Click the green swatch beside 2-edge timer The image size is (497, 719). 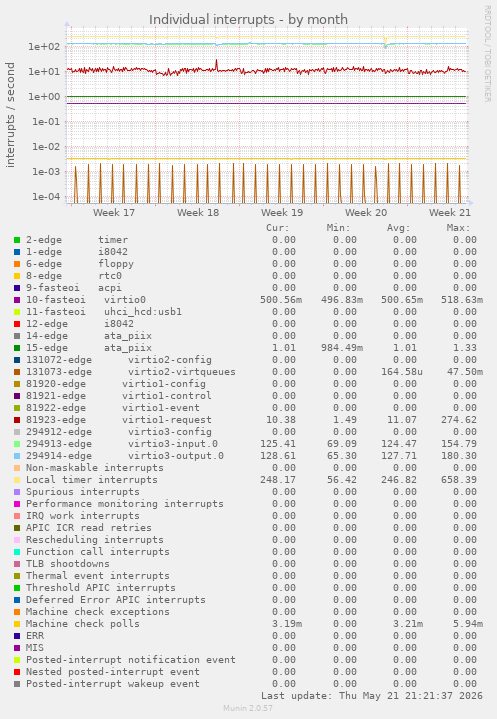pyautogui.click(x=17, y=240)
